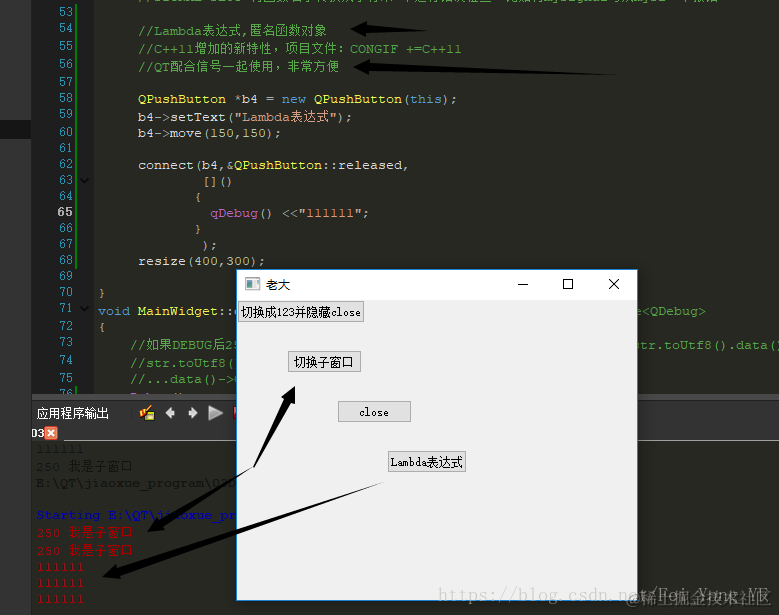
Task: Click line number 70 in the gutter
Action: [66, 292]
